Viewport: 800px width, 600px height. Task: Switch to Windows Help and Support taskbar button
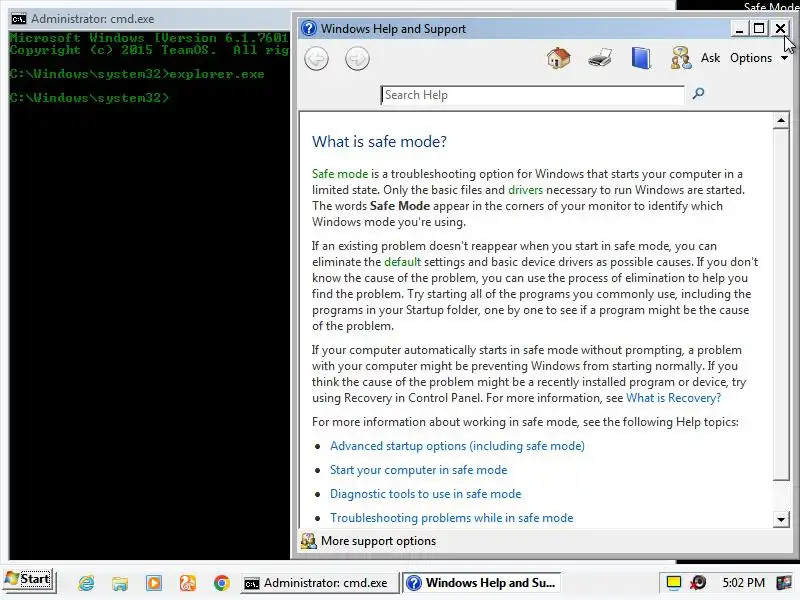(482, 583)
